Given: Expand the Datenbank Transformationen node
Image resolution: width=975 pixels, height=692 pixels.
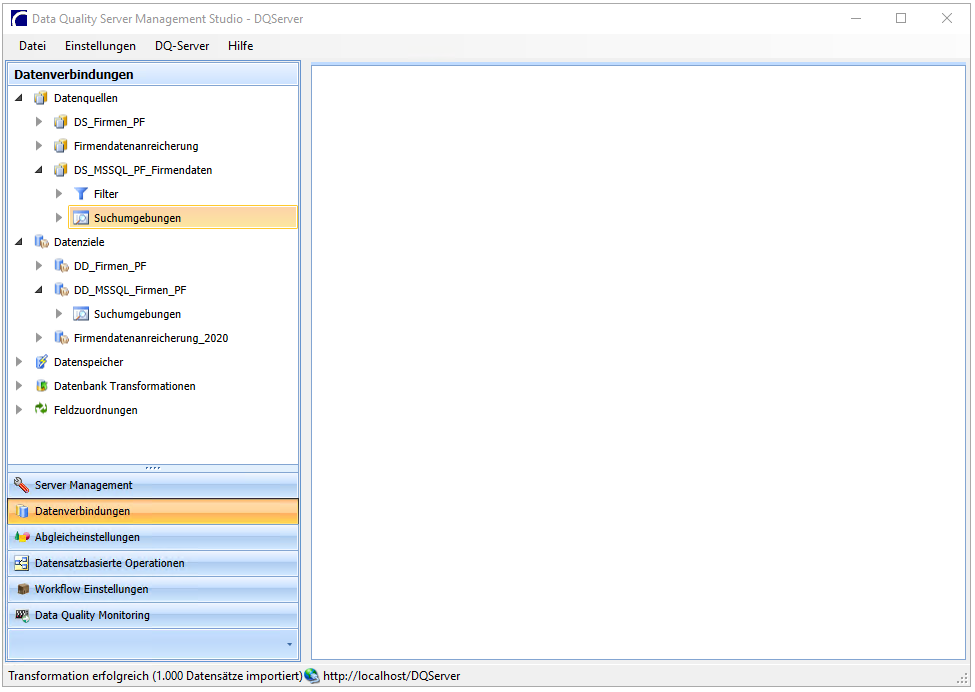Looking at the screenshot, I should pos(19,386).
